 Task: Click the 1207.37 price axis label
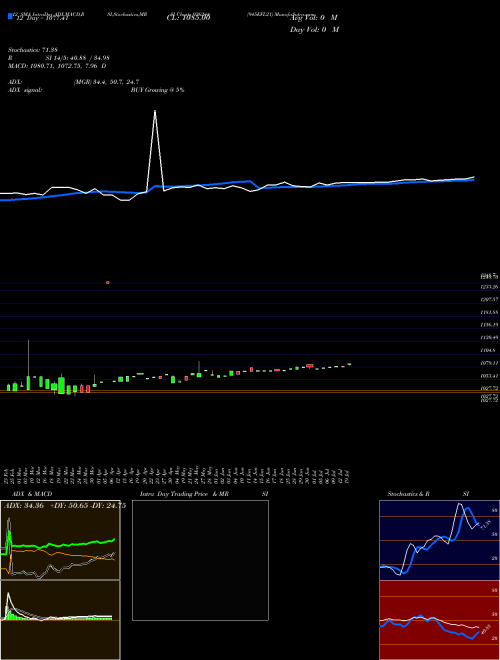point(490,299)
